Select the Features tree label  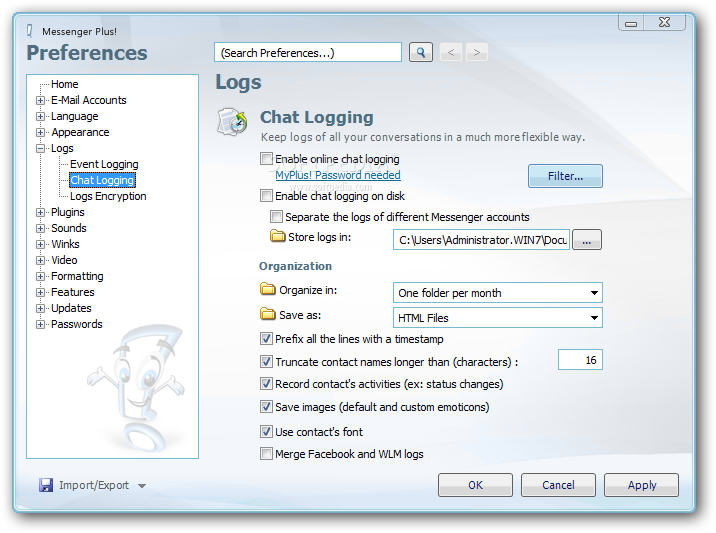(73, 292)
